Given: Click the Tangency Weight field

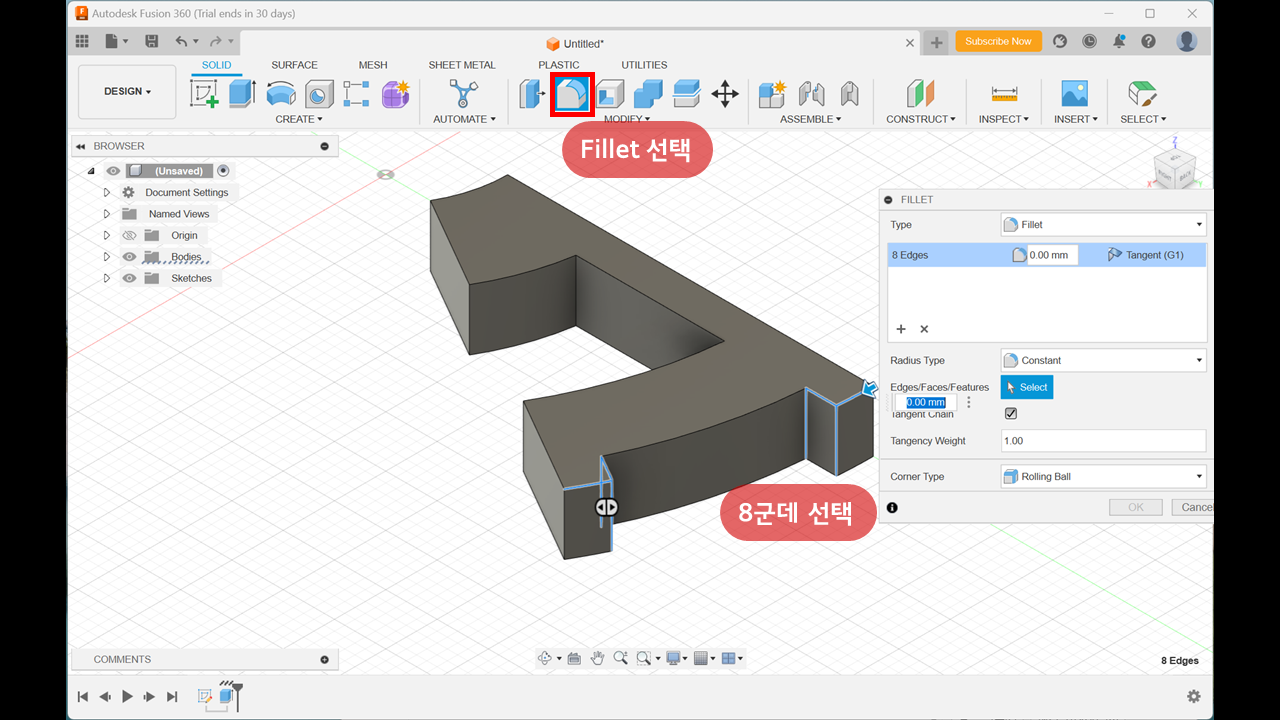Looking at the screenshot, I should tap(1103, 441).
